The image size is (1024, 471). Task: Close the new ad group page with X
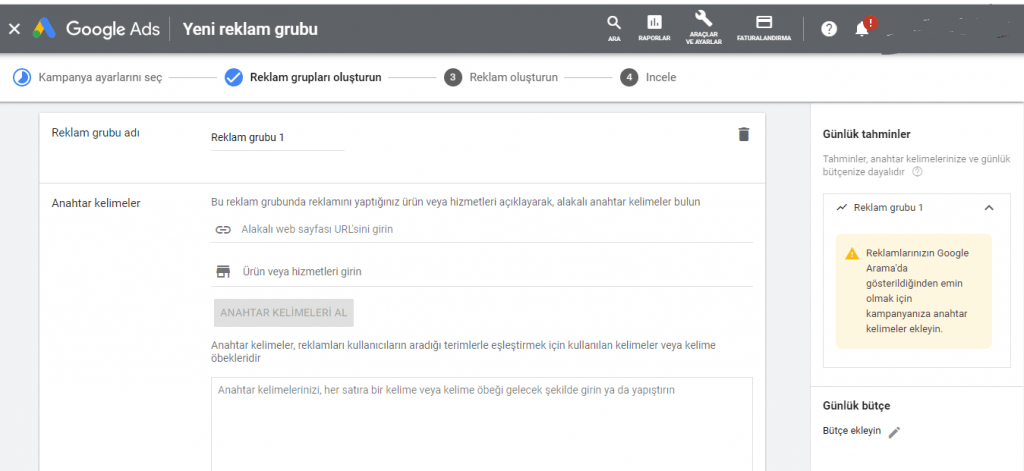14,29
